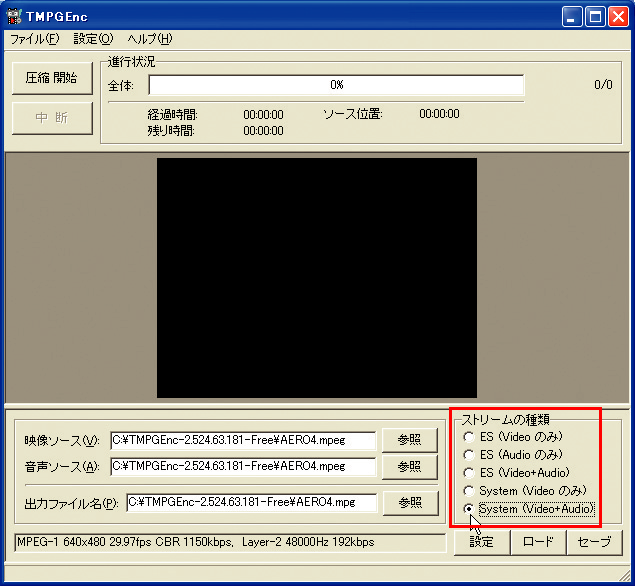Click the ロード button
635x586 pixels.
[x=538, y=542]
